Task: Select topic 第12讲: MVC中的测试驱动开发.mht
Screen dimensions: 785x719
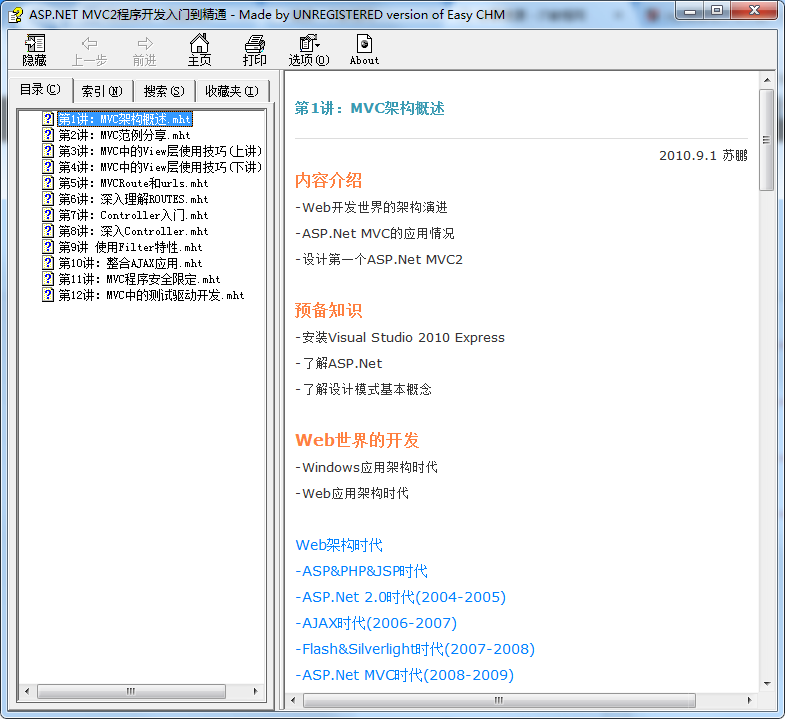Action: coord(151,295)
